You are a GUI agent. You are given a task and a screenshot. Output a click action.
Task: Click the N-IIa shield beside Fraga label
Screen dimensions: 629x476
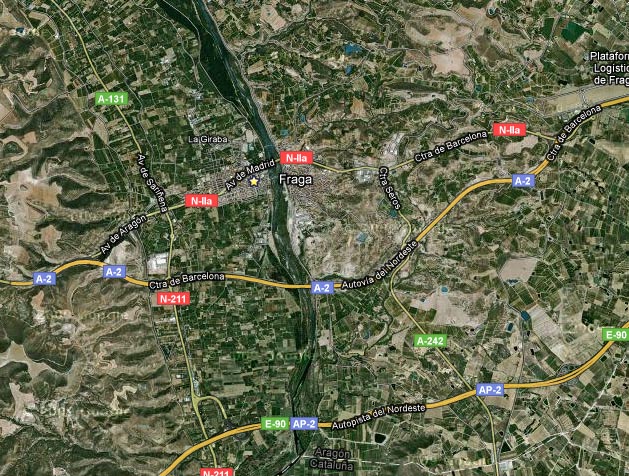296,158
